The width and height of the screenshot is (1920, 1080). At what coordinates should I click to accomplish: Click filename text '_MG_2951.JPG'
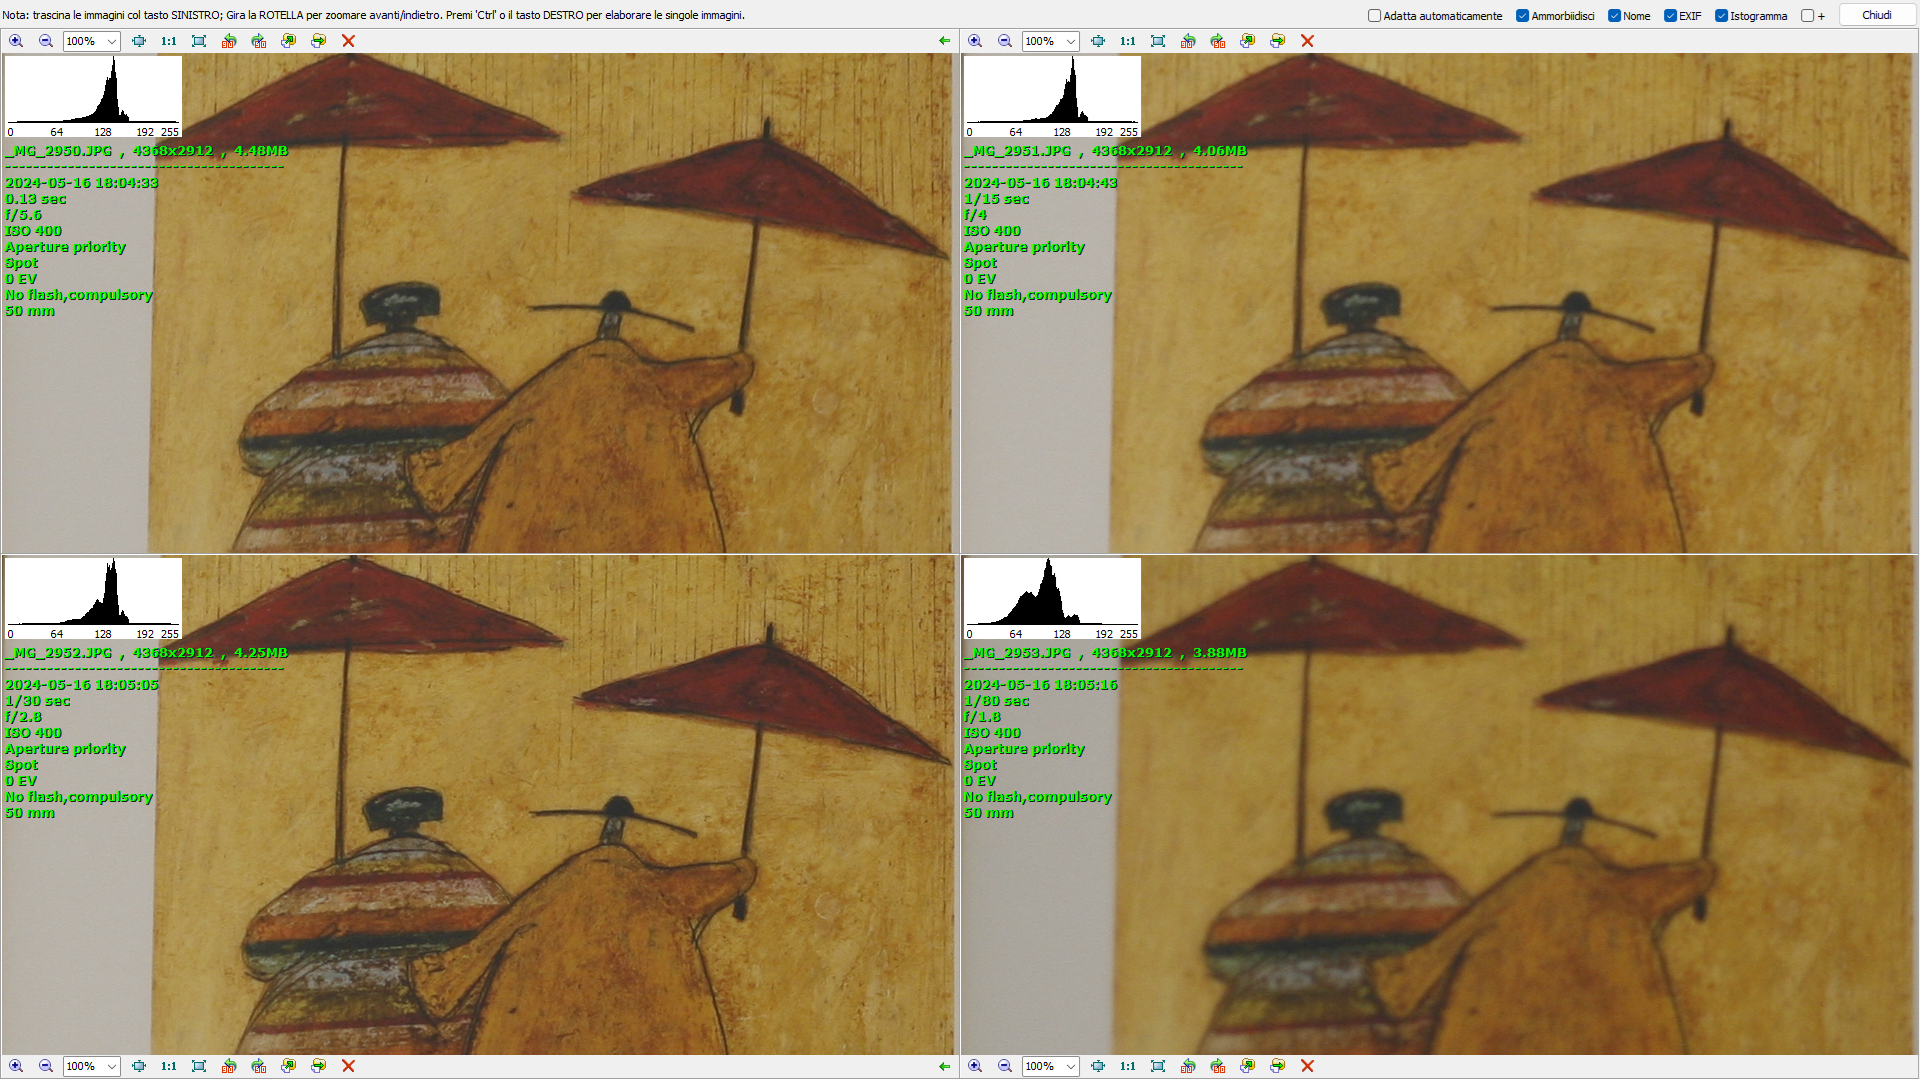pos(1017,151)
